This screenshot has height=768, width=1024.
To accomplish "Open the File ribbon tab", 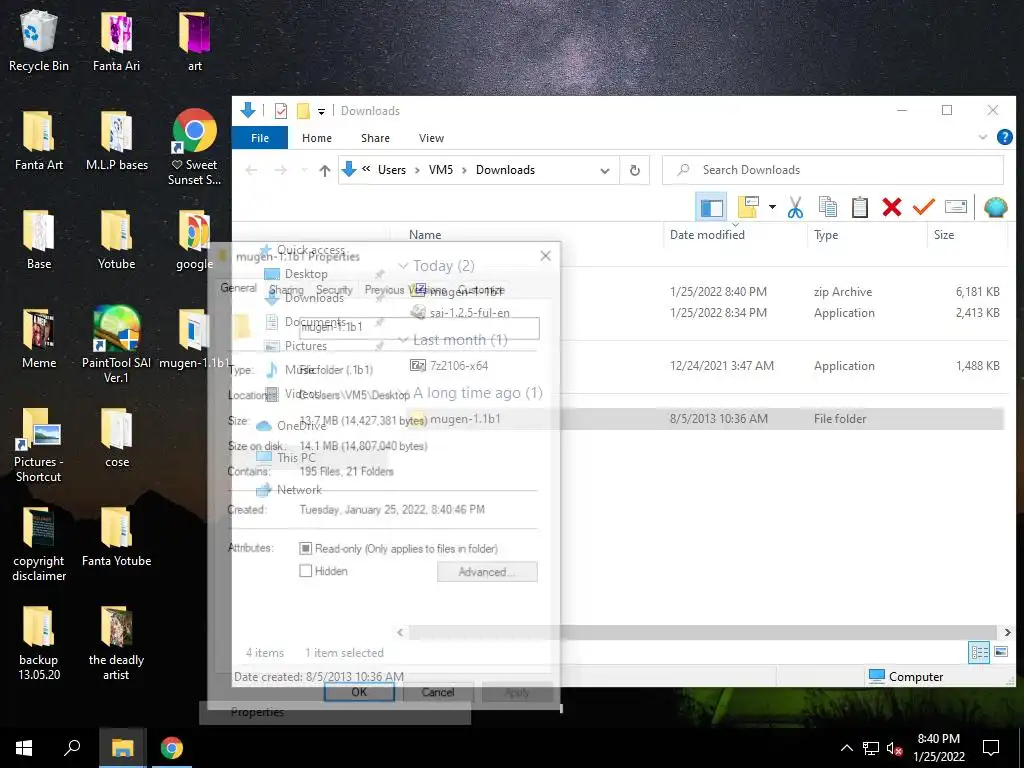I will [260, 138].
